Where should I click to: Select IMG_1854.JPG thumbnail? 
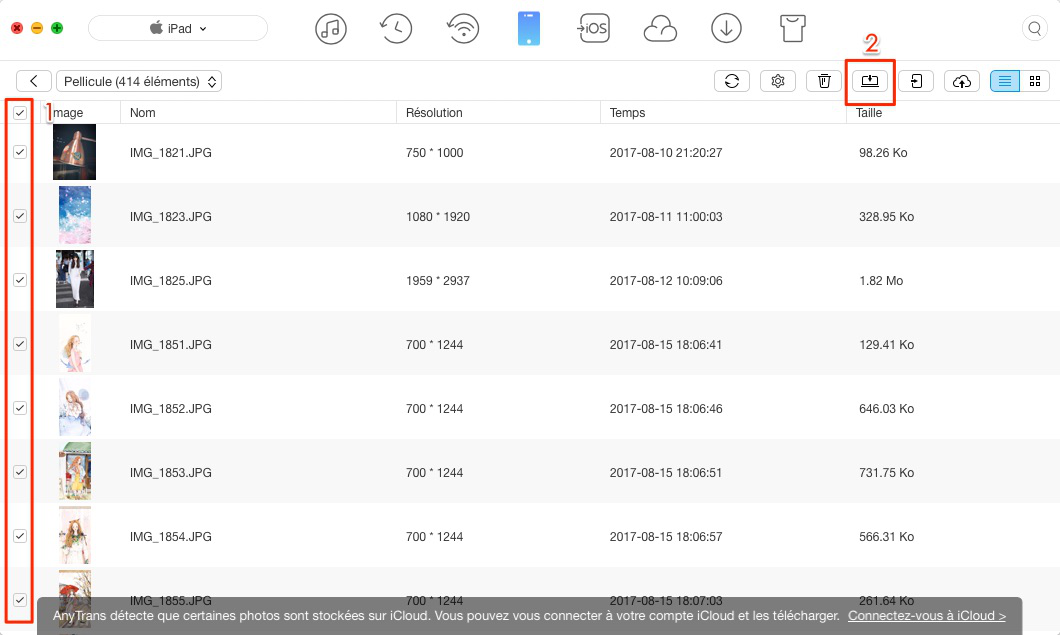coord(74,535)
